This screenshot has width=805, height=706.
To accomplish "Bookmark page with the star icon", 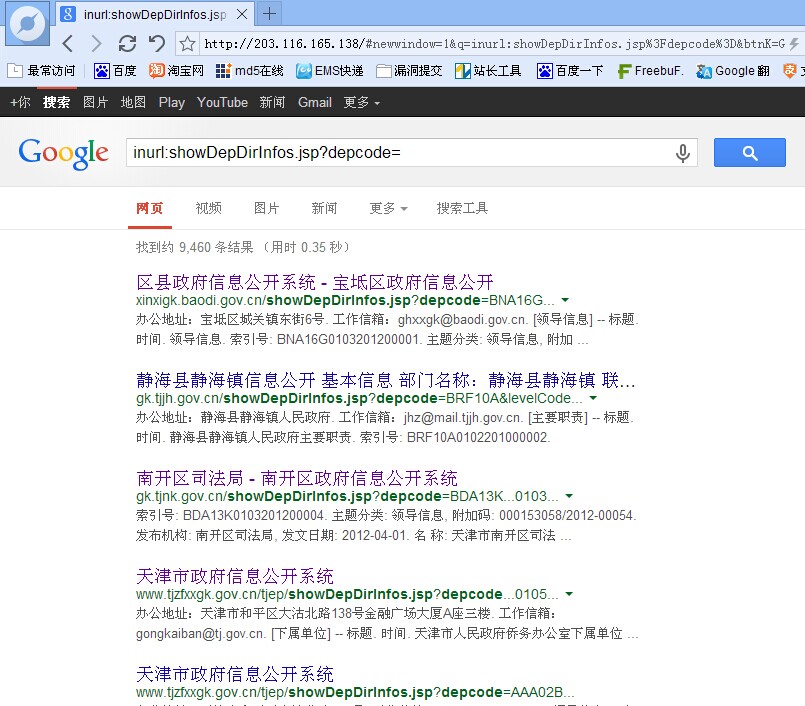I will (x=187, y=44).
